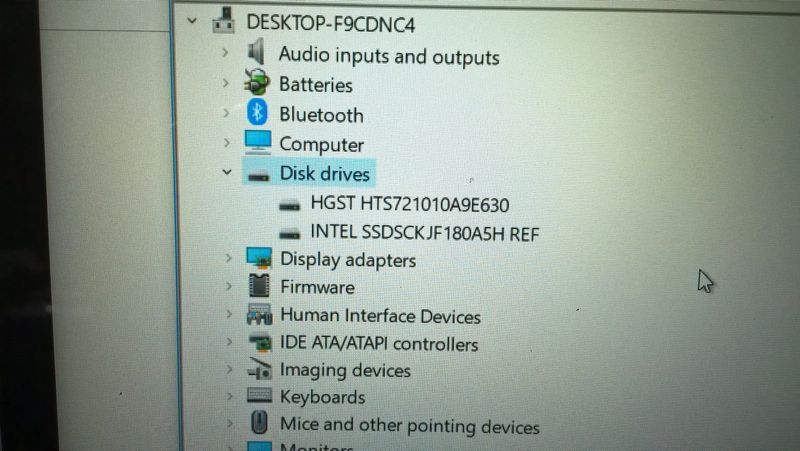Image resolution: width=800 pixels, height=451 pixels.
Task: Click the Computer monitor icon
Action: [258, 142]
